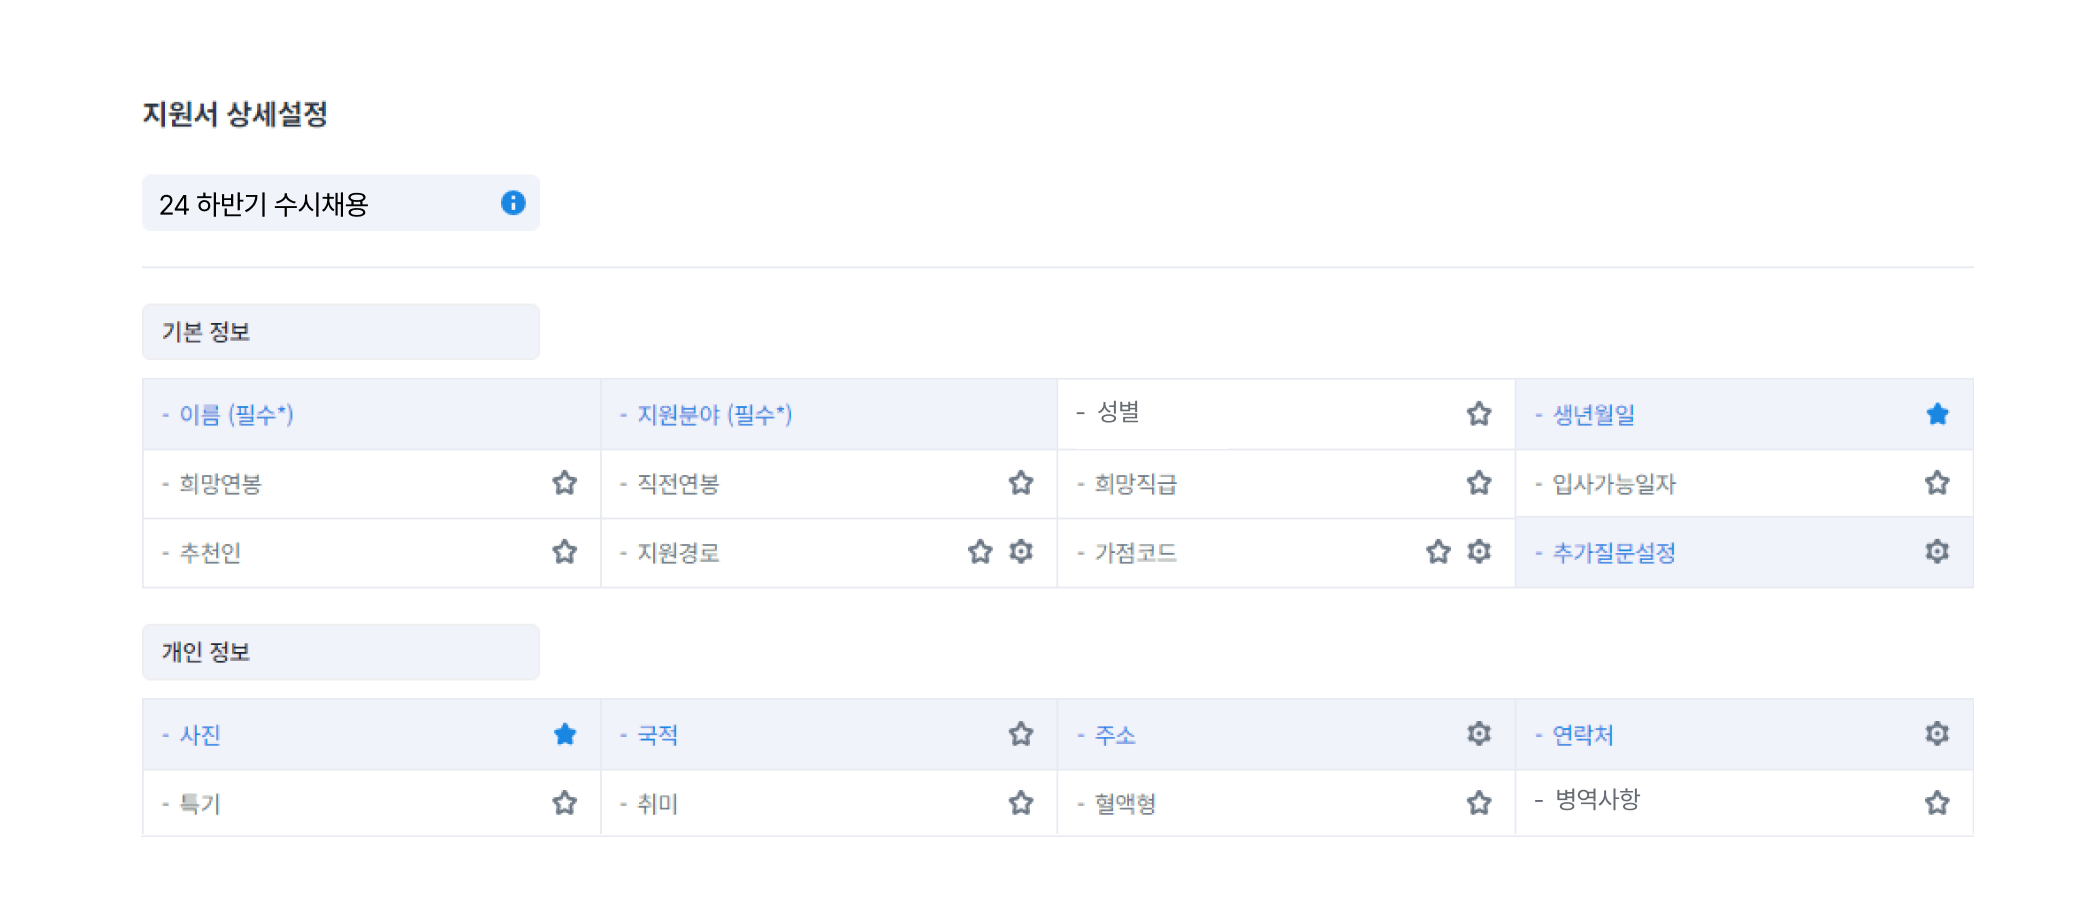Unmark the 생년월일 required star
The height and width of the screenshot is (900, 2100).
(1937, 414)
